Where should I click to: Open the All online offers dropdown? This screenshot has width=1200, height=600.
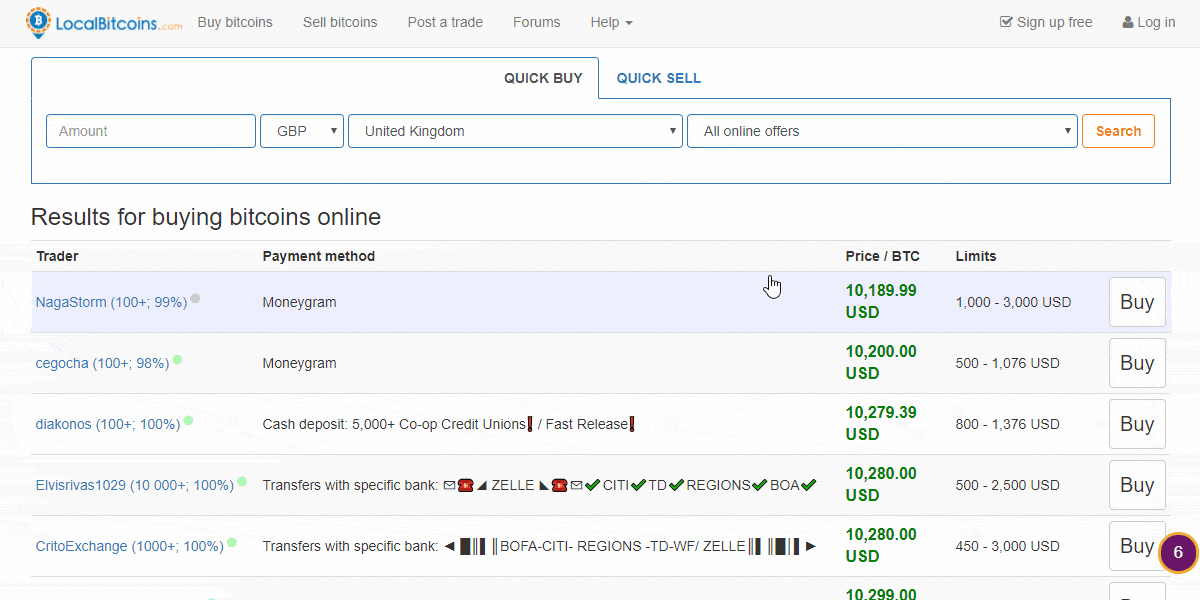pos(882,131)
